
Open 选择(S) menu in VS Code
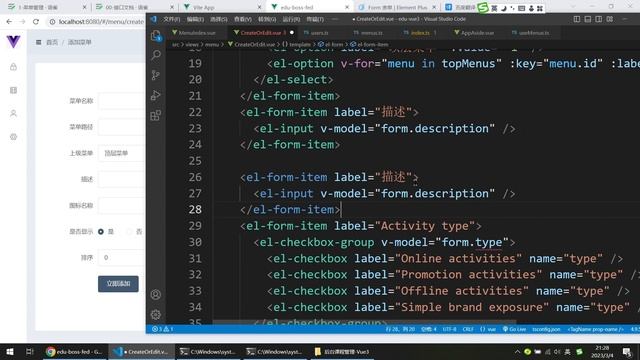point(219,19)
